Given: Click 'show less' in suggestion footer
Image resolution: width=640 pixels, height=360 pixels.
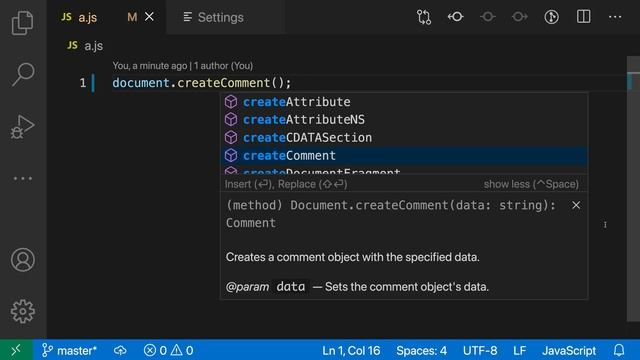Looking at the screenshot, I should (531, 184).
